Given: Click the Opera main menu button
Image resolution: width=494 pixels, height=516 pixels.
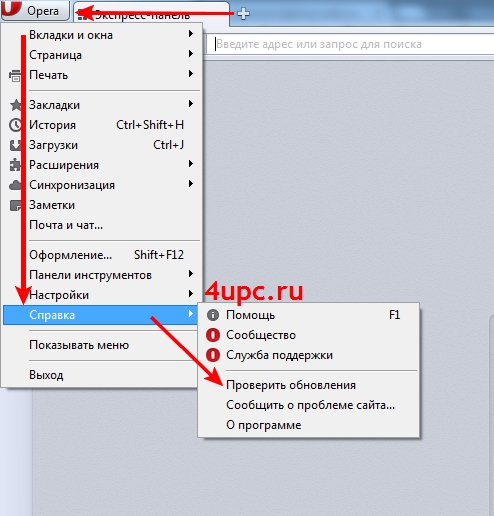Looking at the screenshot, I should (35, 10).
